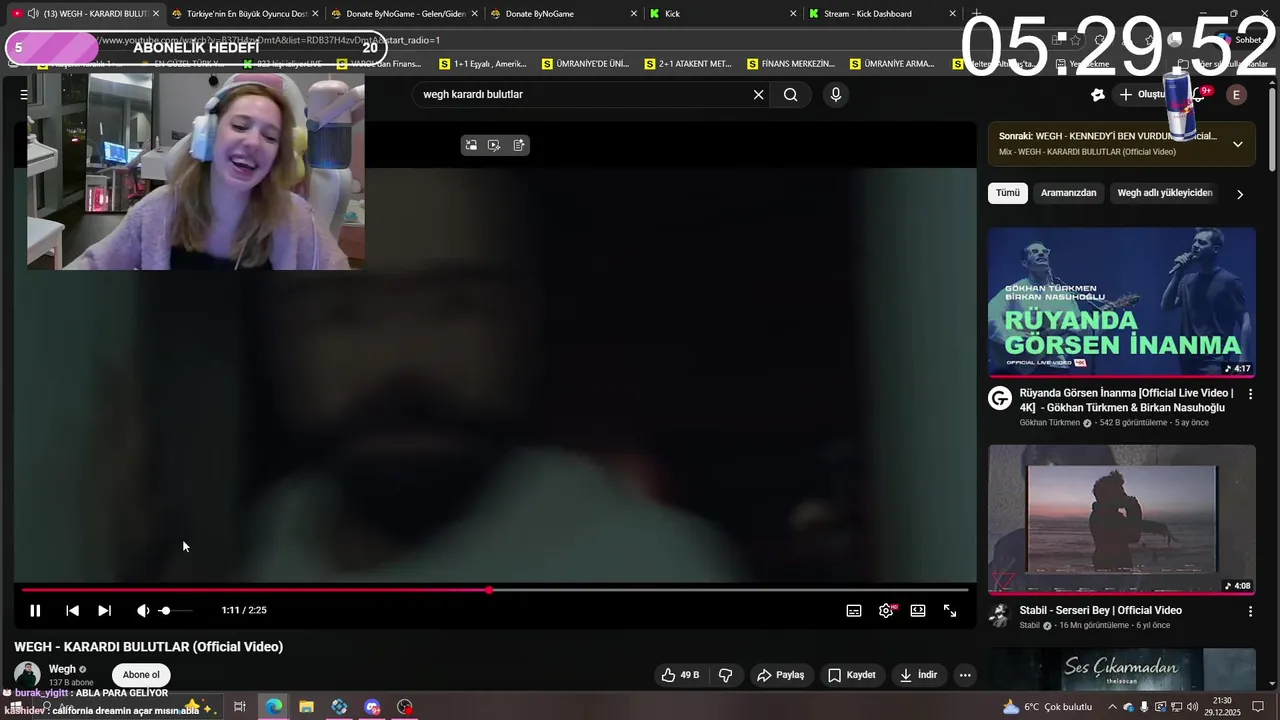Viewport: 1280px width, 720px height.
Task: Show hidden system tray icons chevron
Action: click(x=1112, y=707)
